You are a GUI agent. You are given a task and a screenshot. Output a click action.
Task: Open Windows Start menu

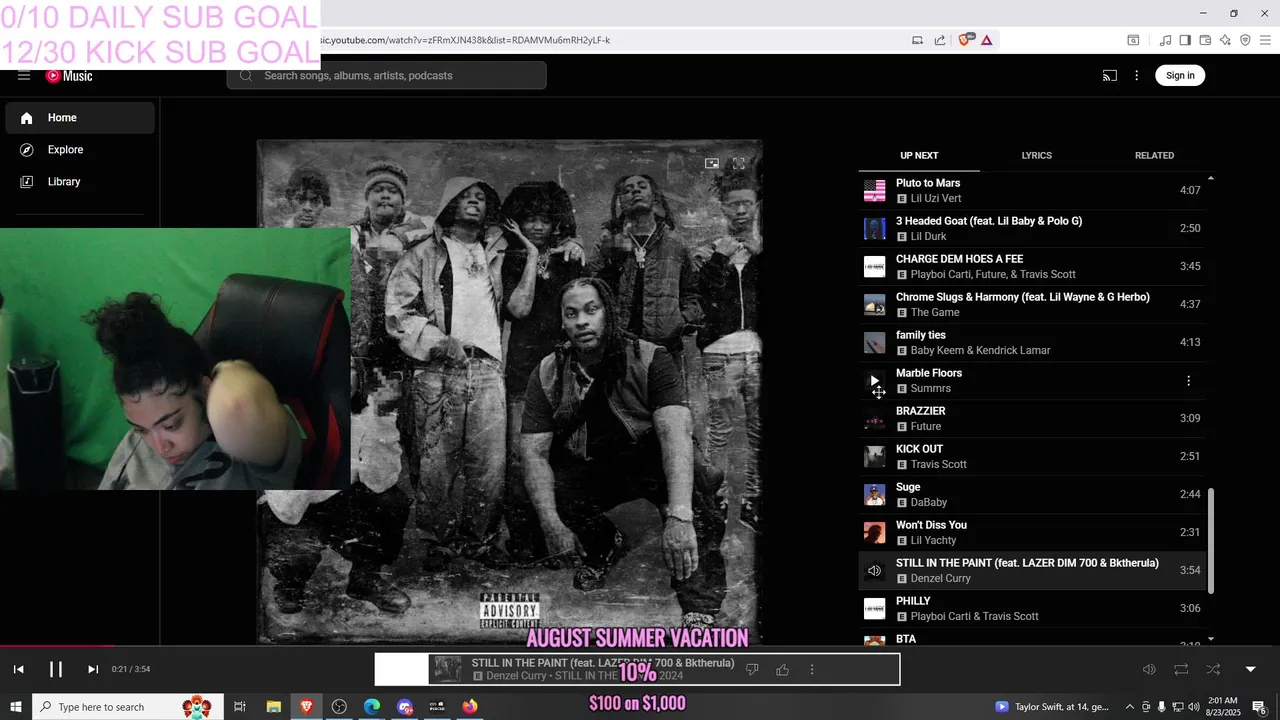pyautogui.click(x=16, y=707)
